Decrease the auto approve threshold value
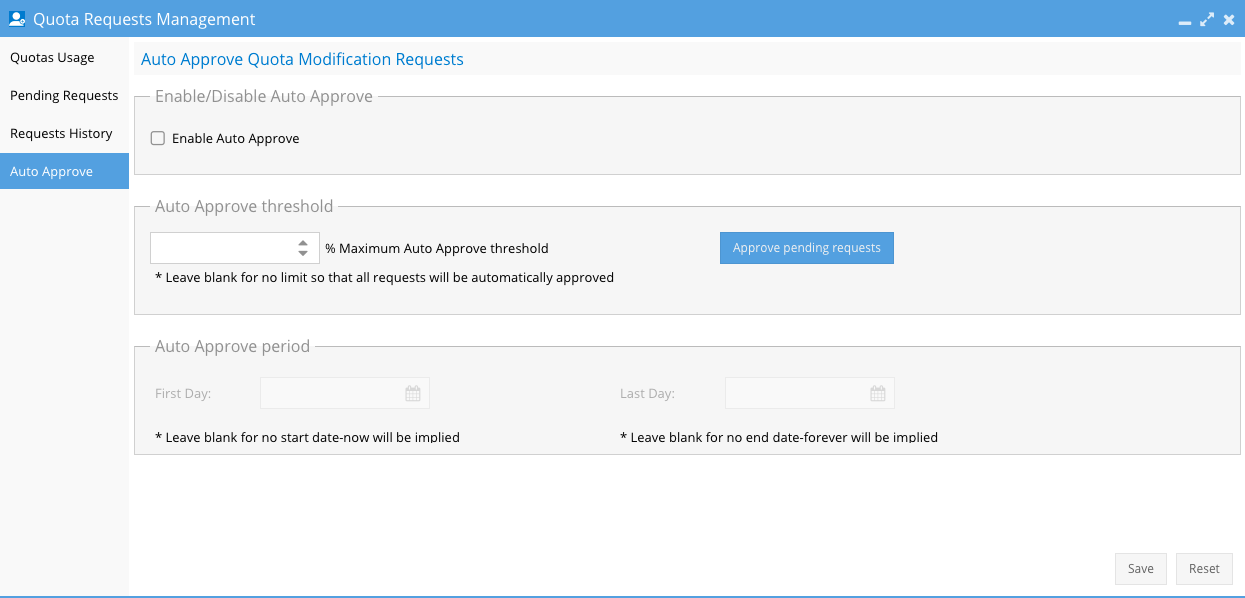 pos(303,254)
